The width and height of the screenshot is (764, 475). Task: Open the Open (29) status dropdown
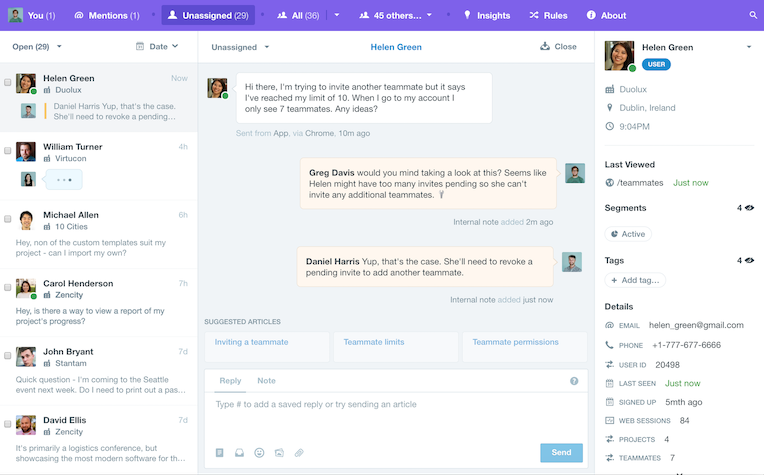coord(37,46)
